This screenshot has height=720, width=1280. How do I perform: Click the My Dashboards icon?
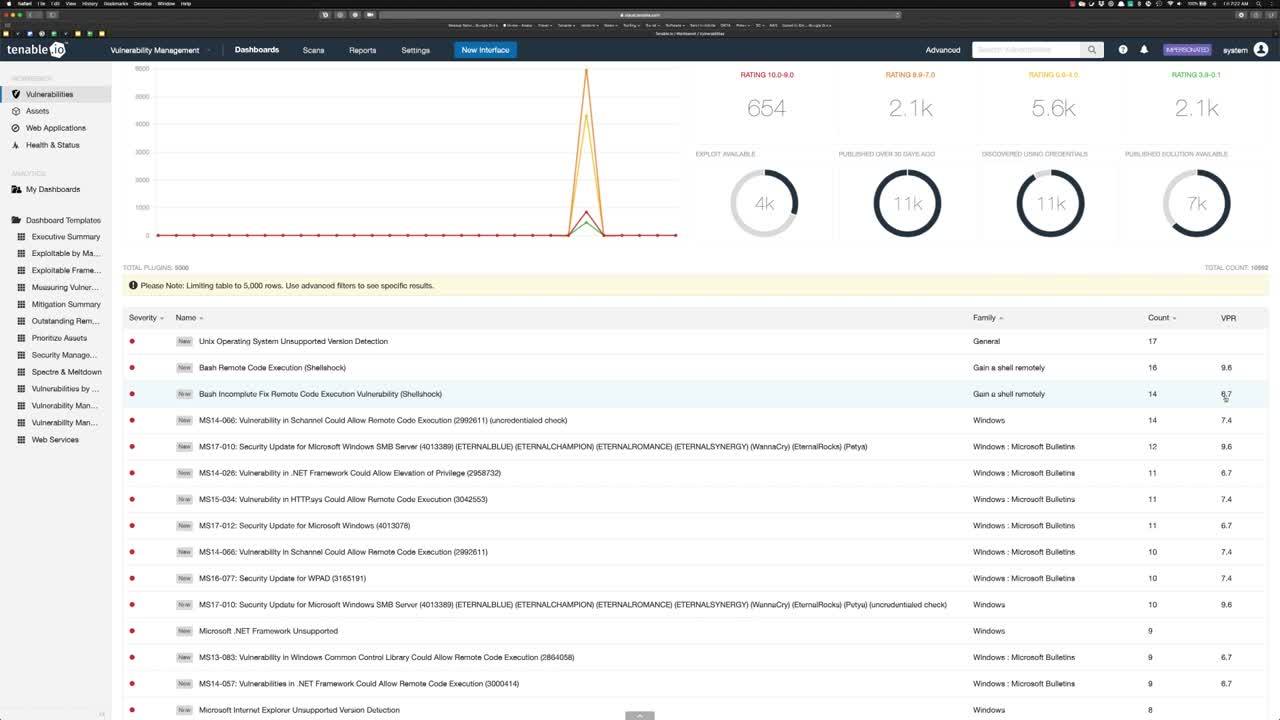click(x=16, y=189)
